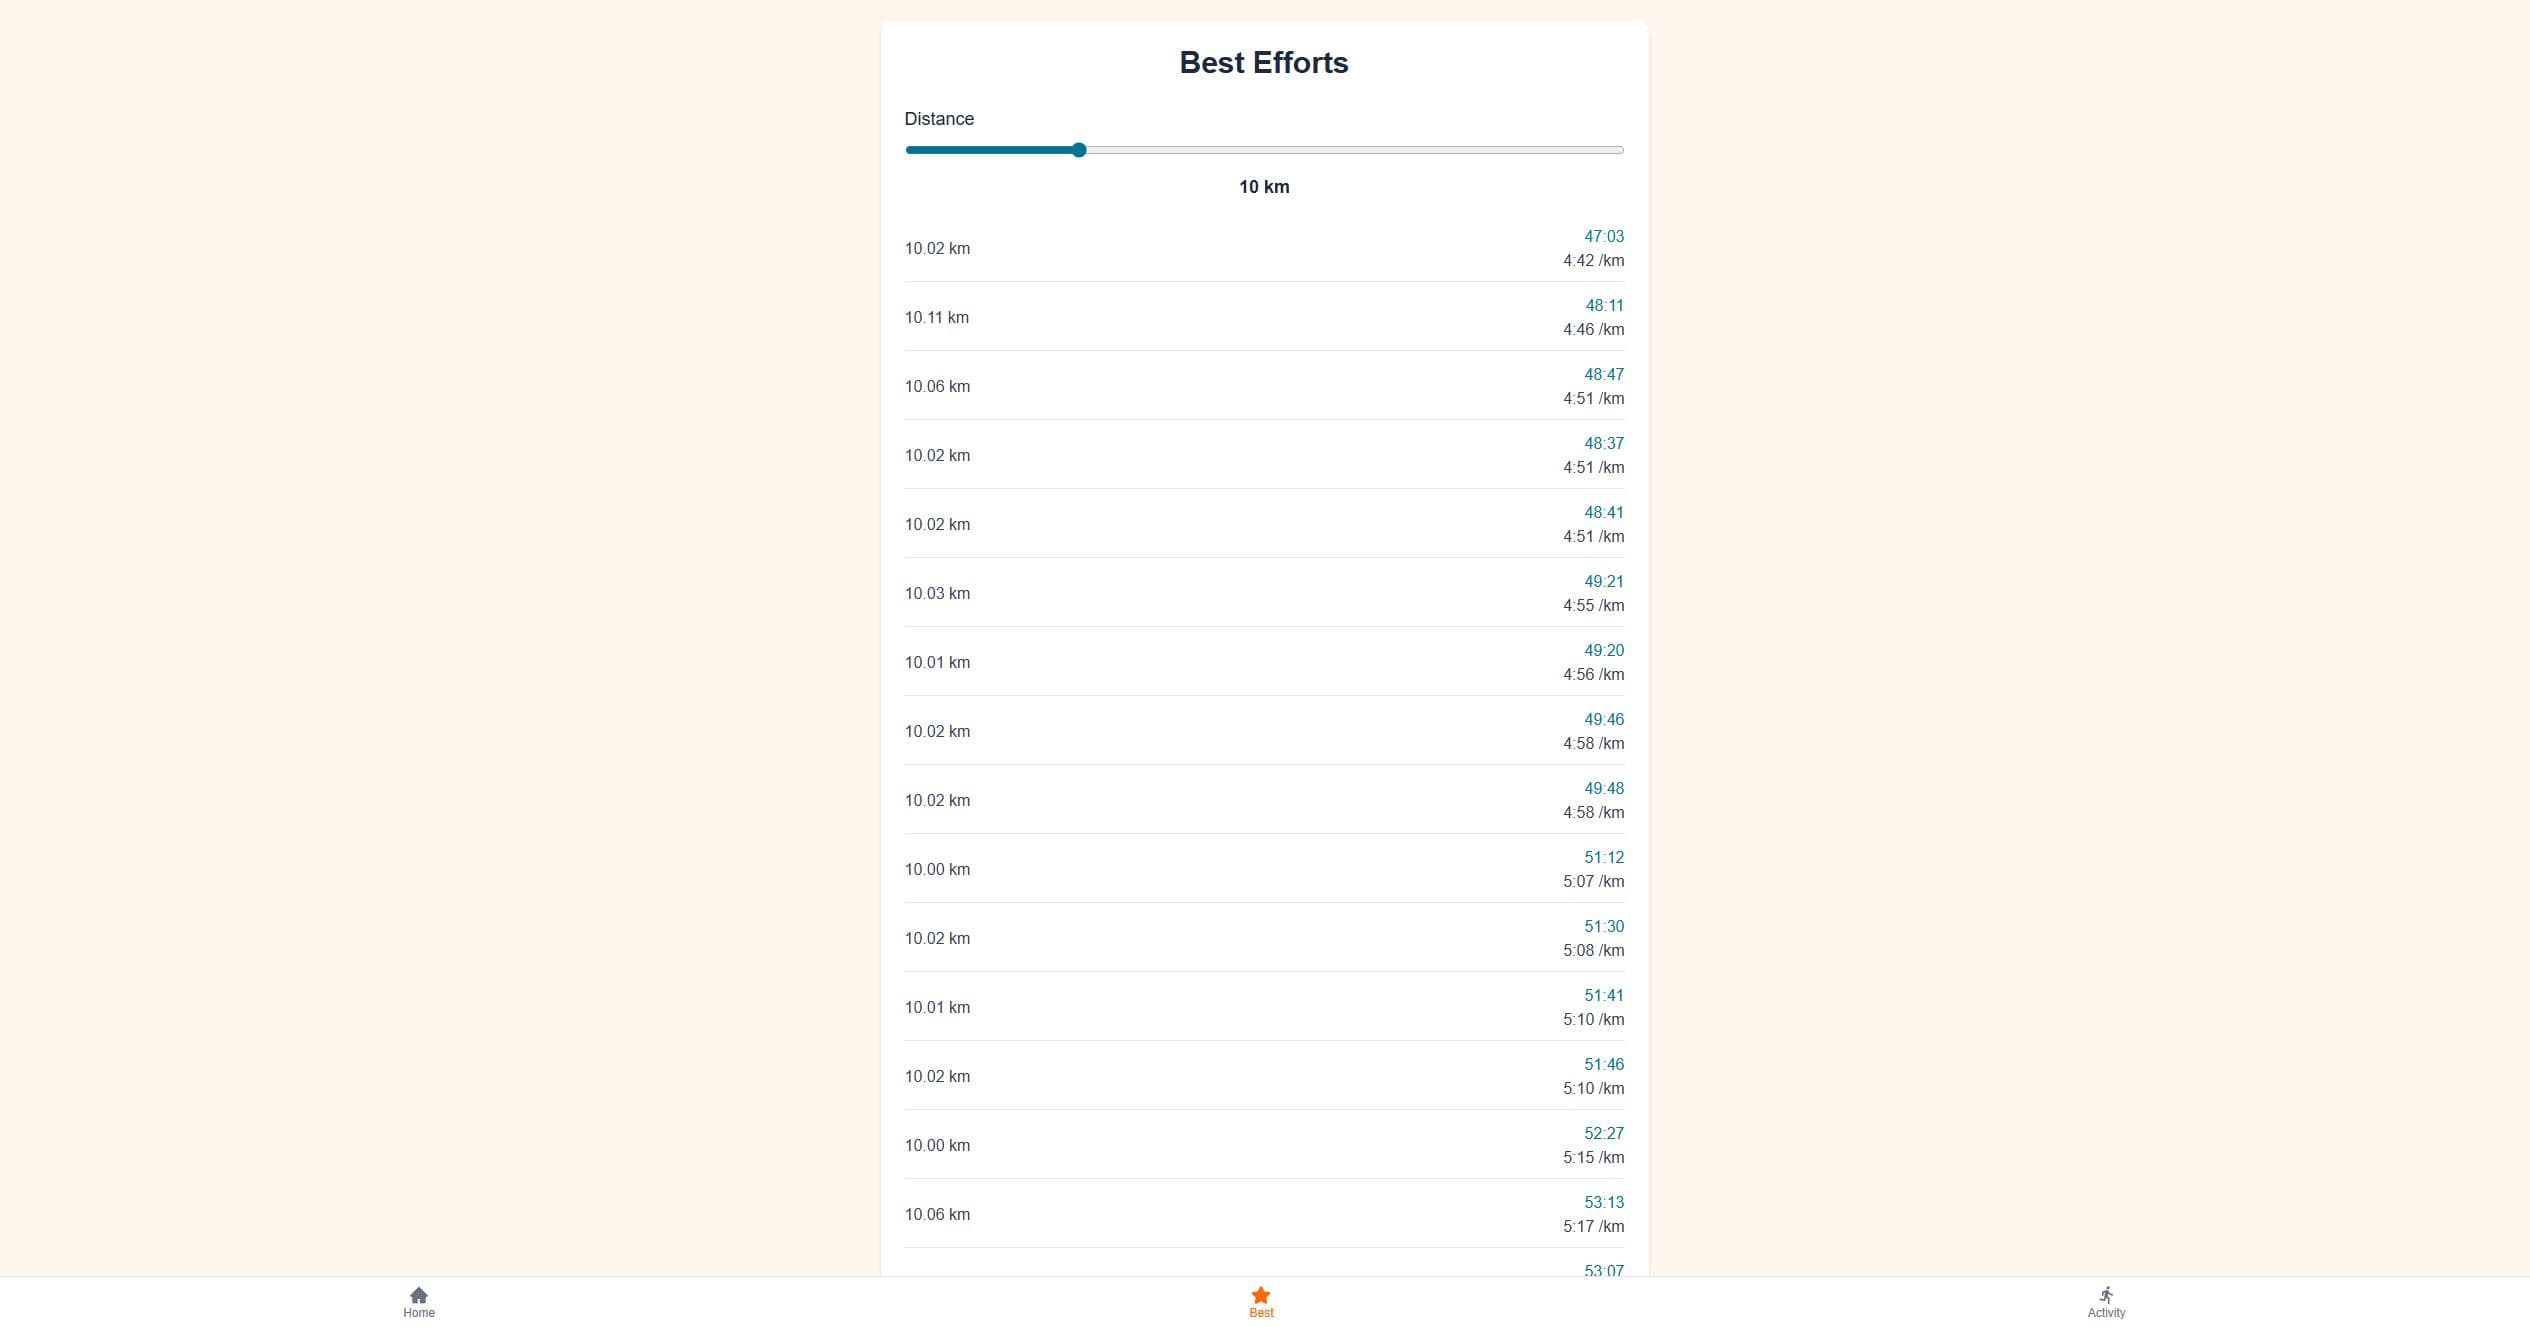The image size is (2530, 1327).
Task: Open the 51:41 effort time
Action: point(1604,995)
